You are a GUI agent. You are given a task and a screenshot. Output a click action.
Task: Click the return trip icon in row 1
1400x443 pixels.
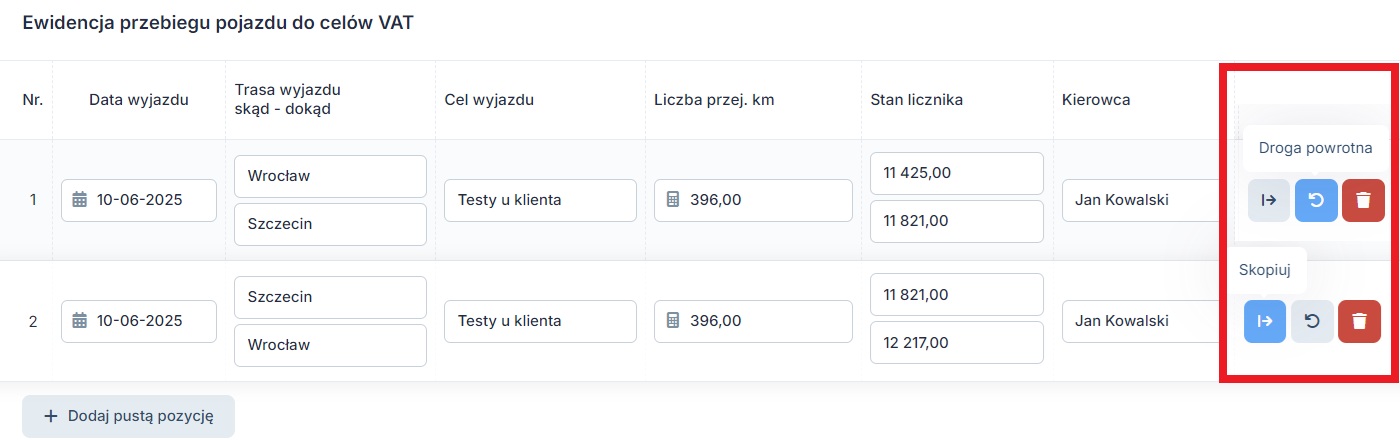(x=1316, y=200)
